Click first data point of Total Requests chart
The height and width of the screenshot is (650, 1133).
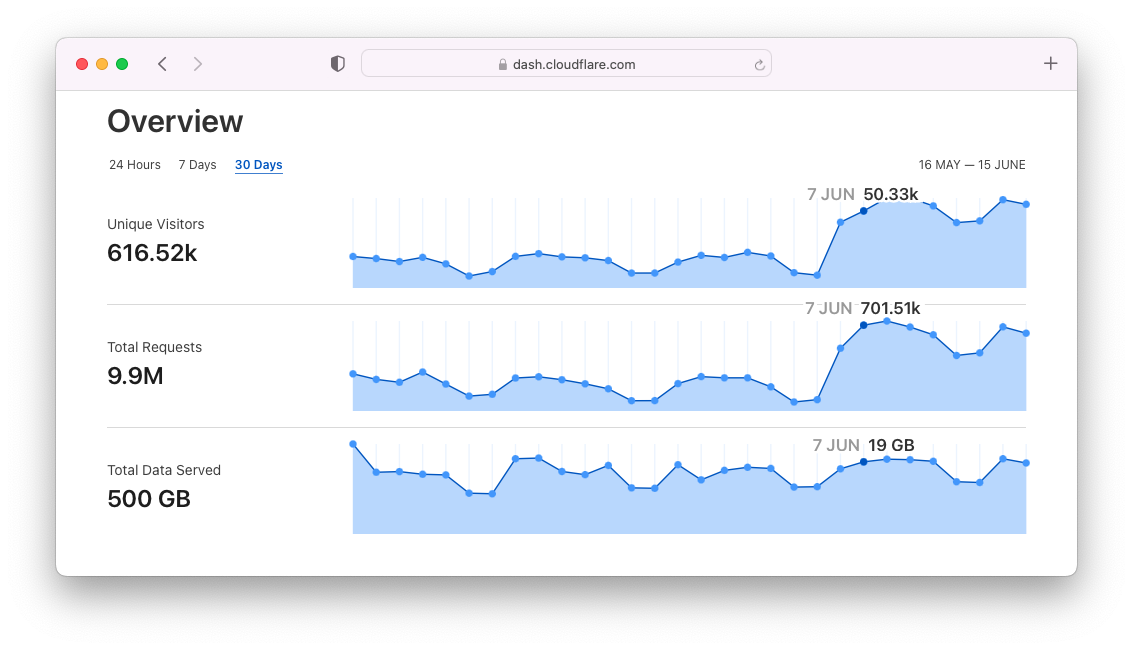tap(353, 374)
